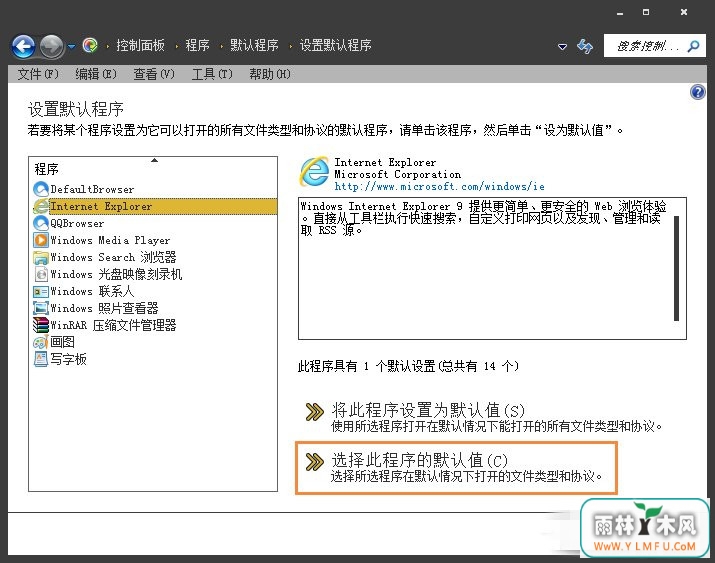Sort by the 程序 column header

[153, 169]
